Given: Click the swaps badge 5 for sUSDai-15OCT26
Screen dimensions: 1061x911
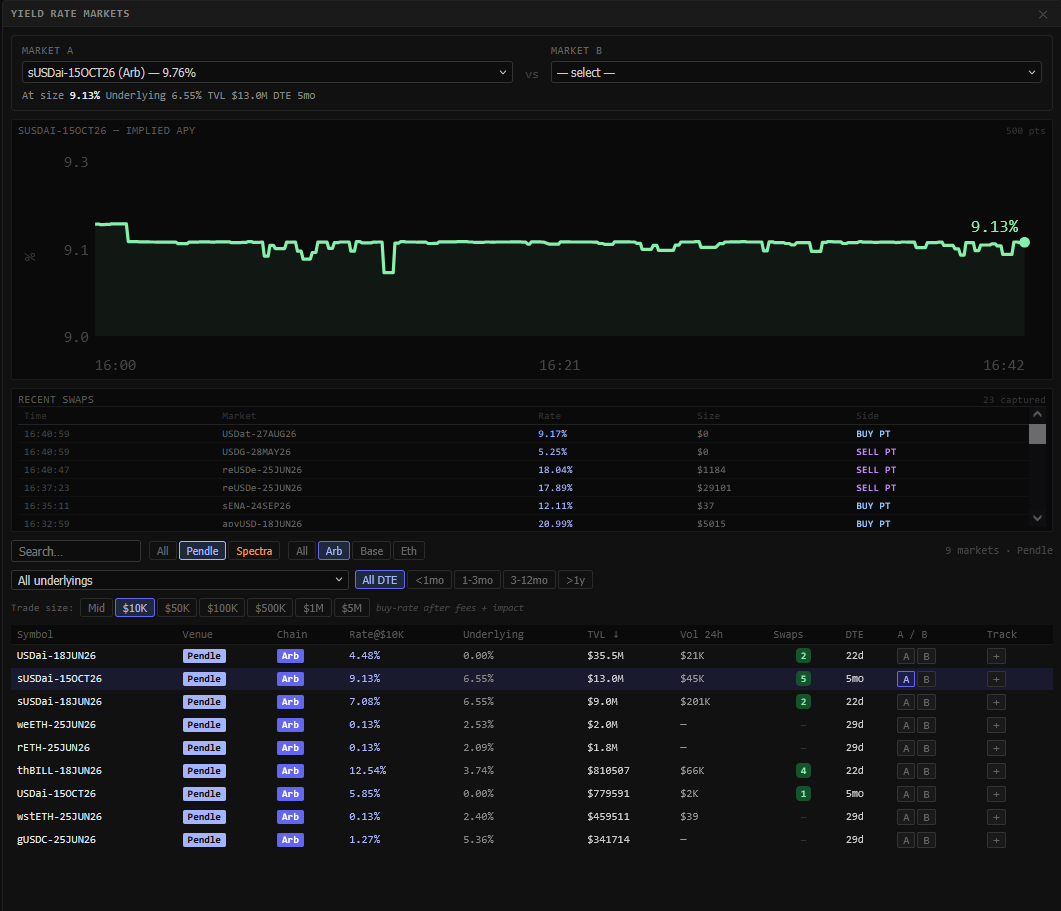Looking at the screenshot, I should 803,679.
